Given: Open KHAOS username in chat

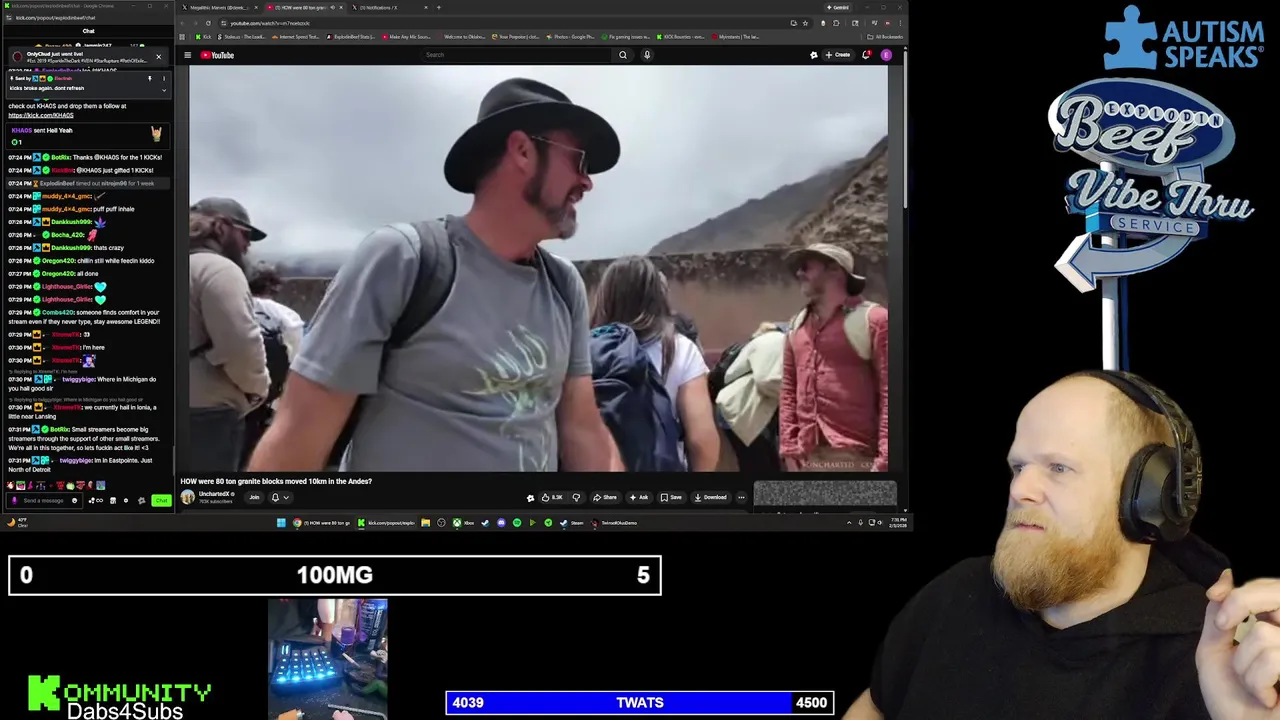Looking at the screenshot, I should coord(21,130).
